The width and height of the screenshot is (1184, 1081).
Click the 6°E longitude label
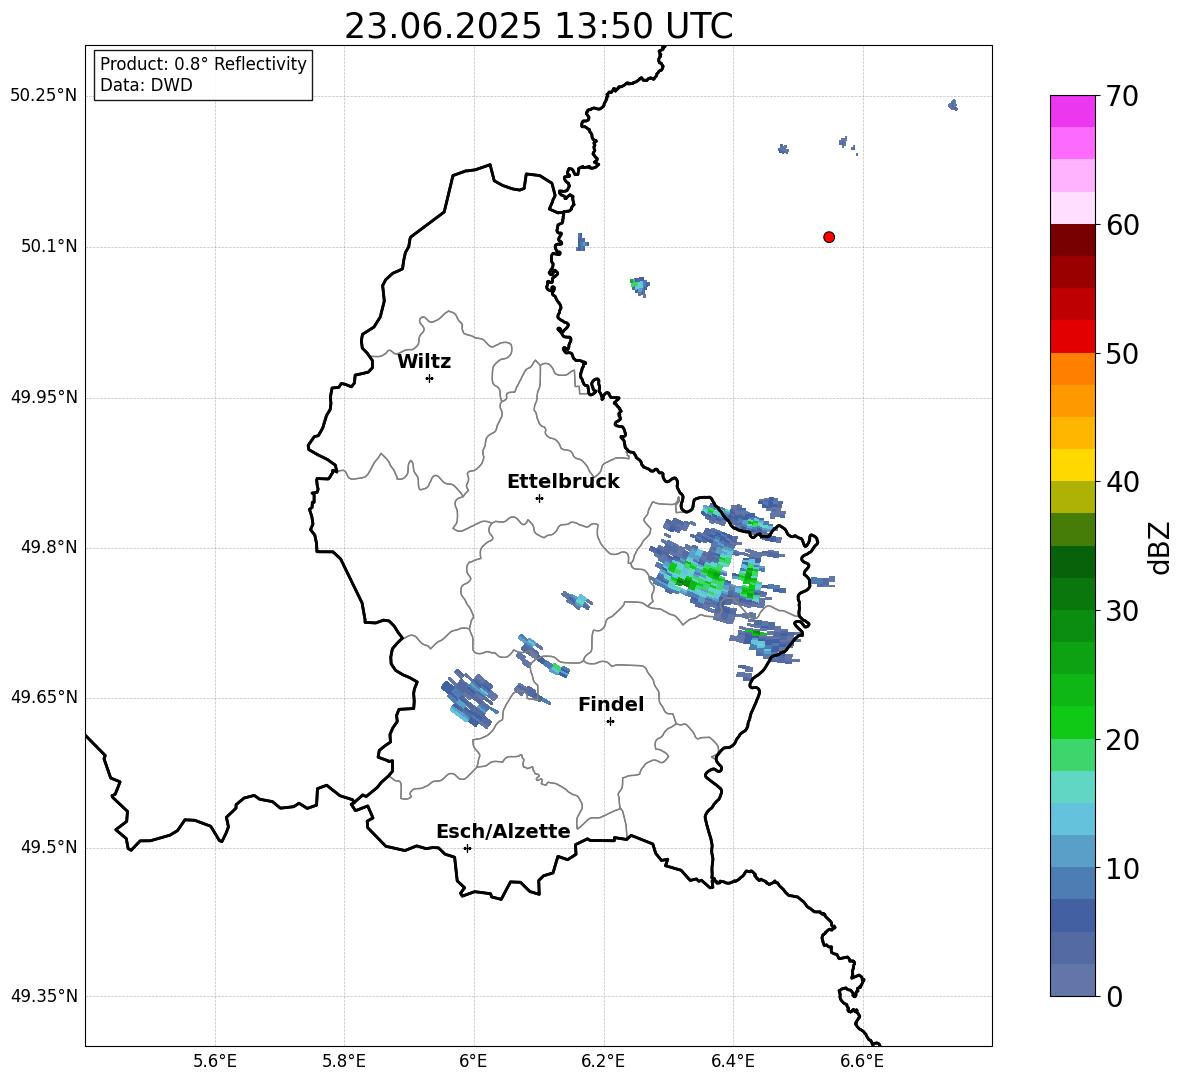coord(473,1061)
